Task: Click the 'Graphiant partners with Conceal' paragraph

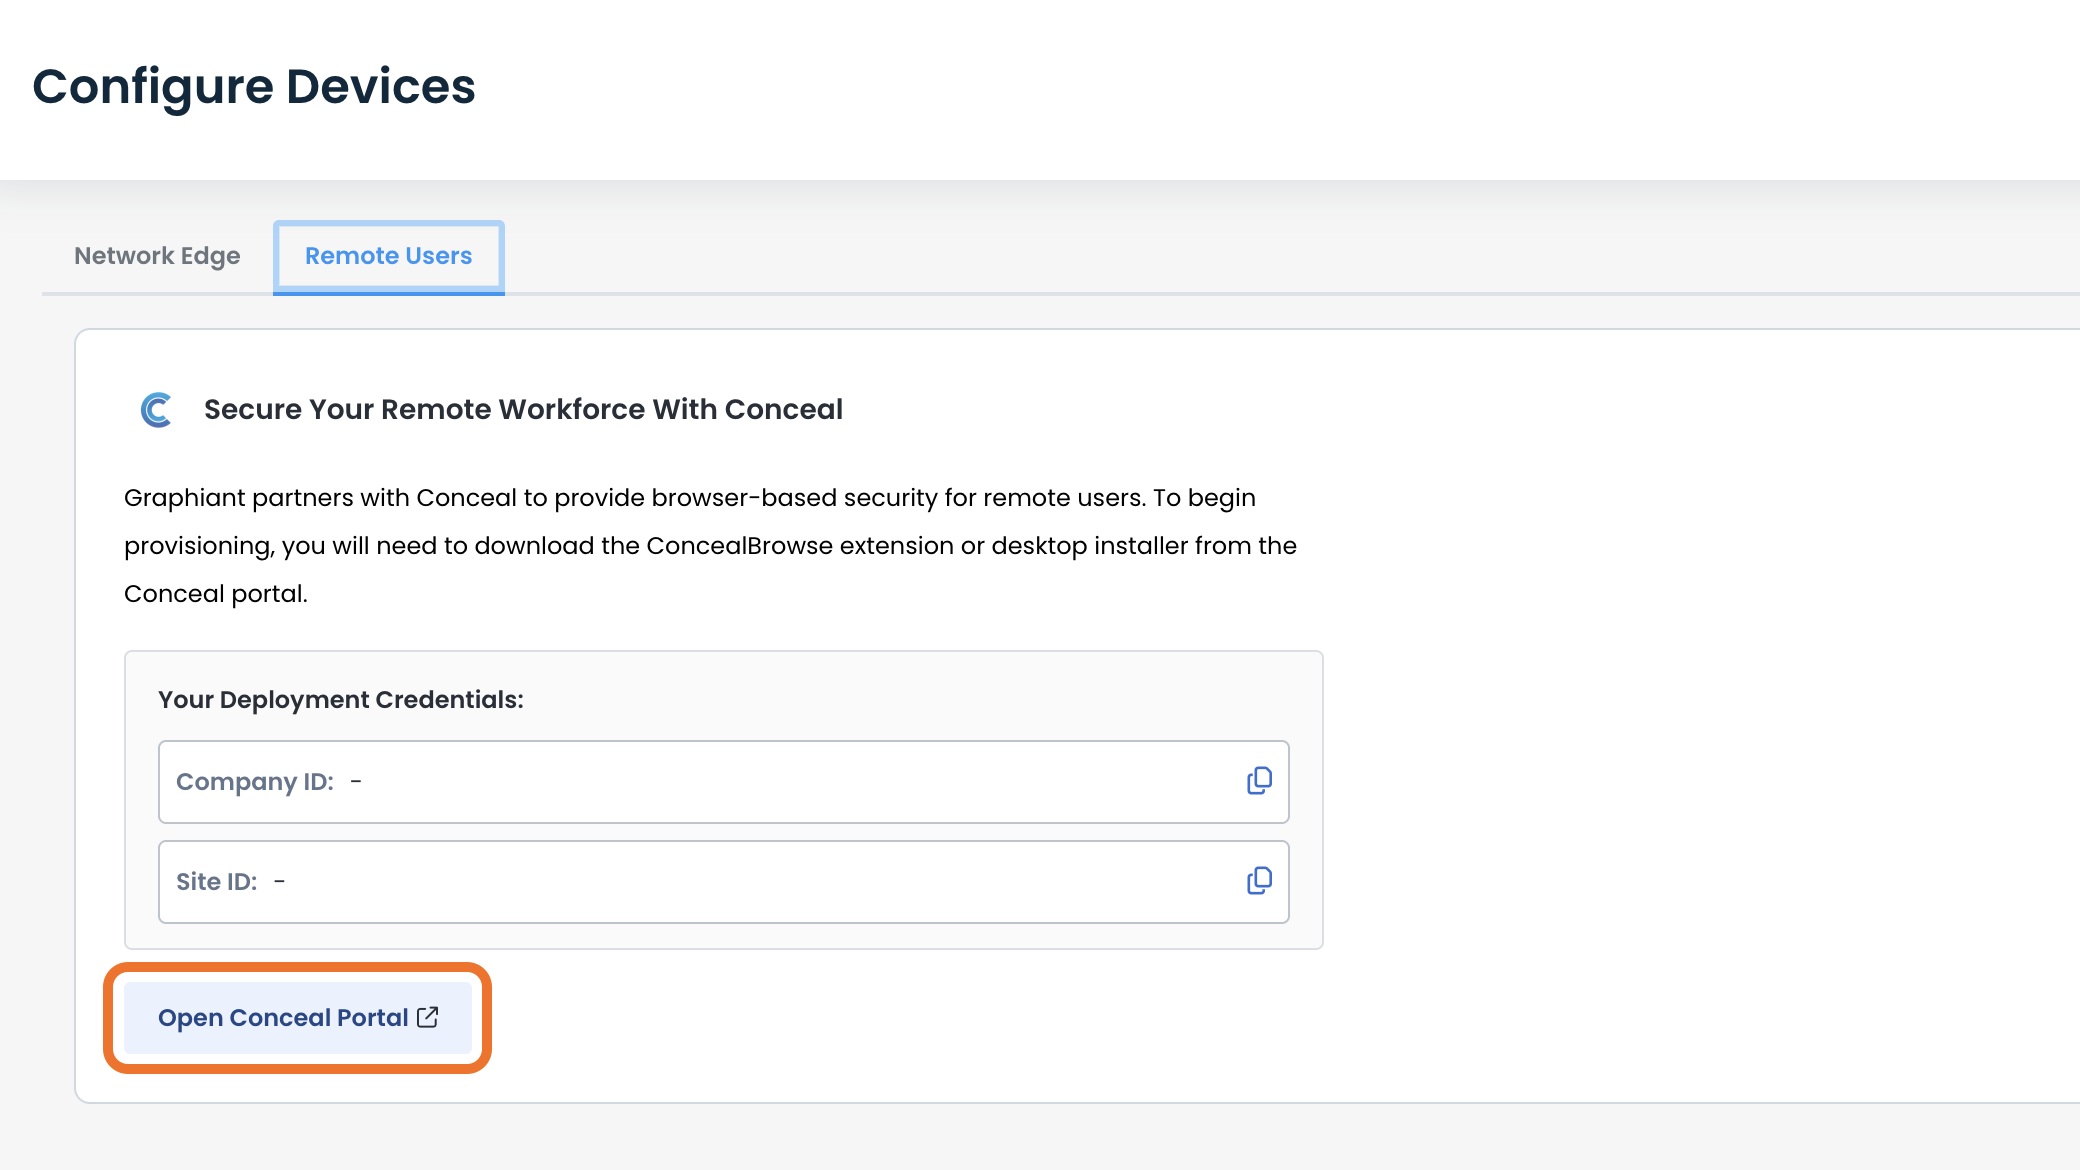Action: 710,546
